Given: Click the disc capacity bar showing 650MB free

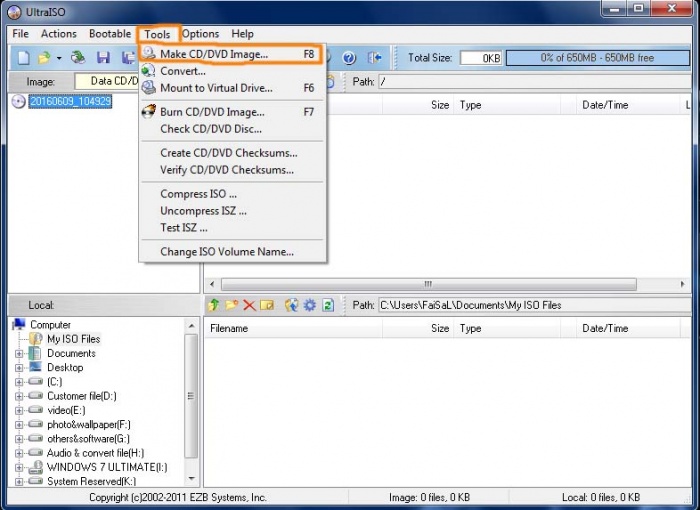Looking at the screenshot, I should tap(596, 58).
